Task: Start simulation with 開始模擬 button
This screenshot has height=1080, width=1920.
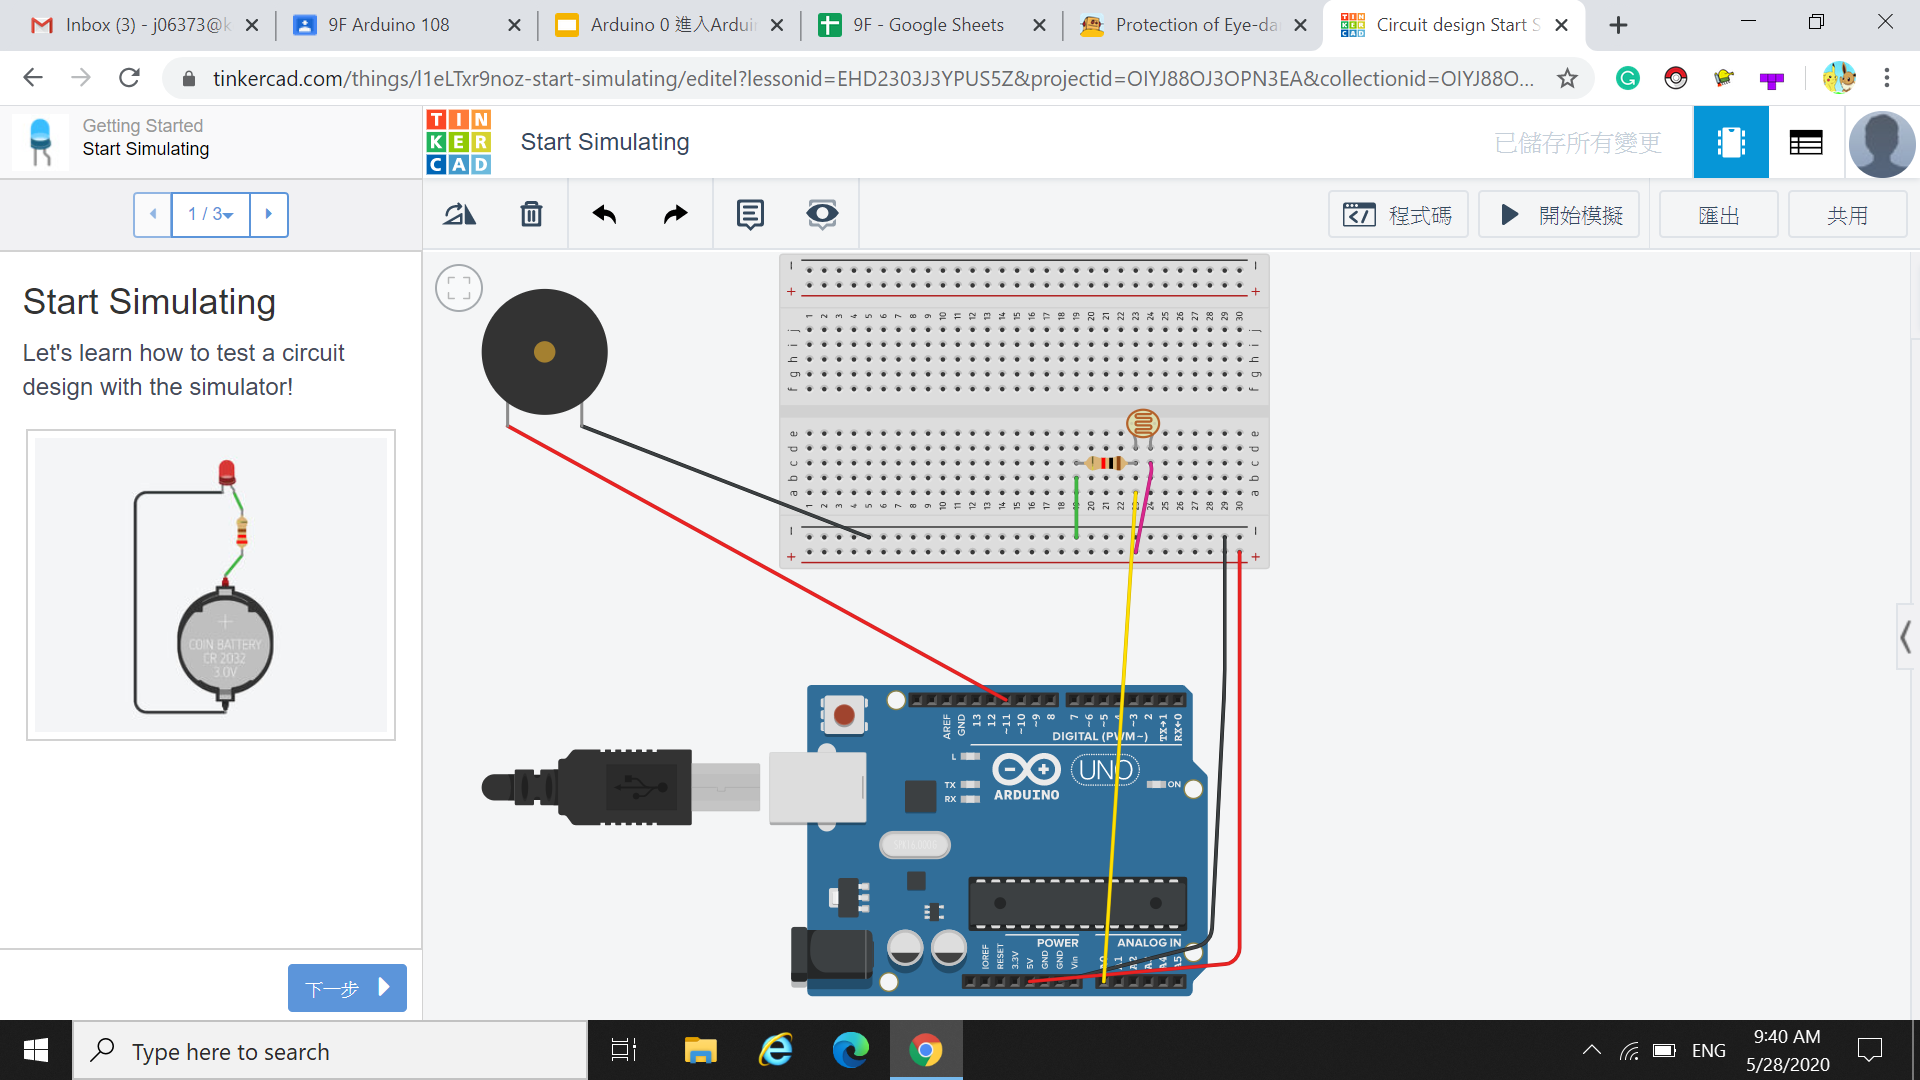Action: [1560, 215]
